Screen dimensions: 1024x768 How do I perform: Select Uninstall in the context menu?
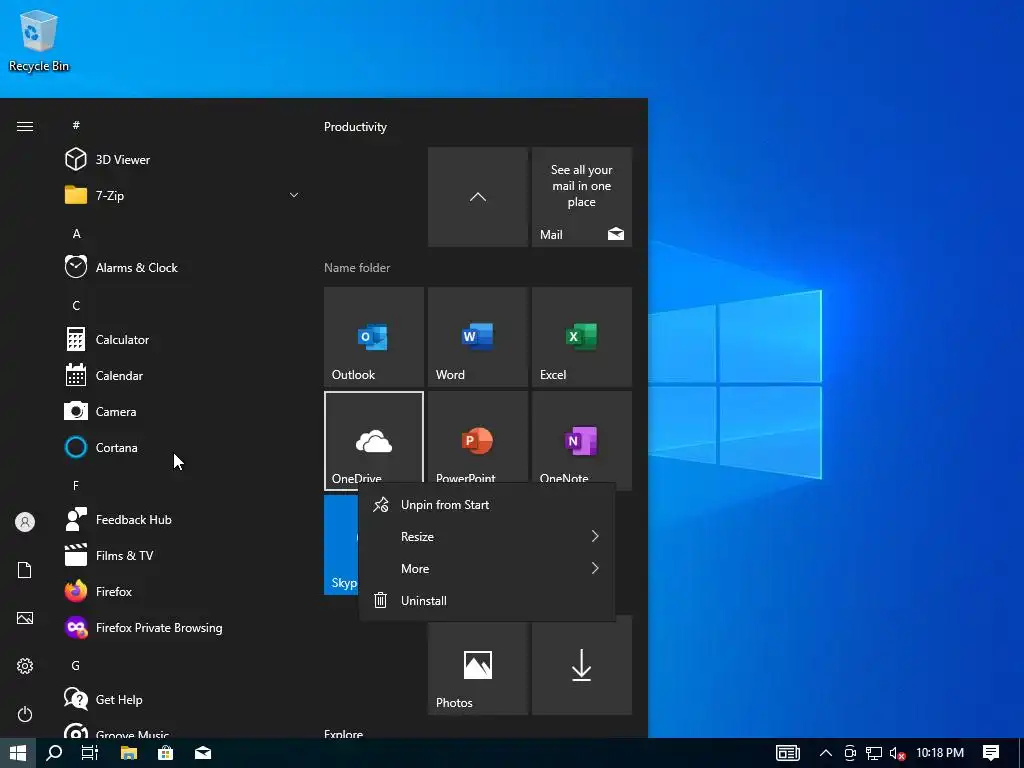pyautogui.click(x=487, y=601)
